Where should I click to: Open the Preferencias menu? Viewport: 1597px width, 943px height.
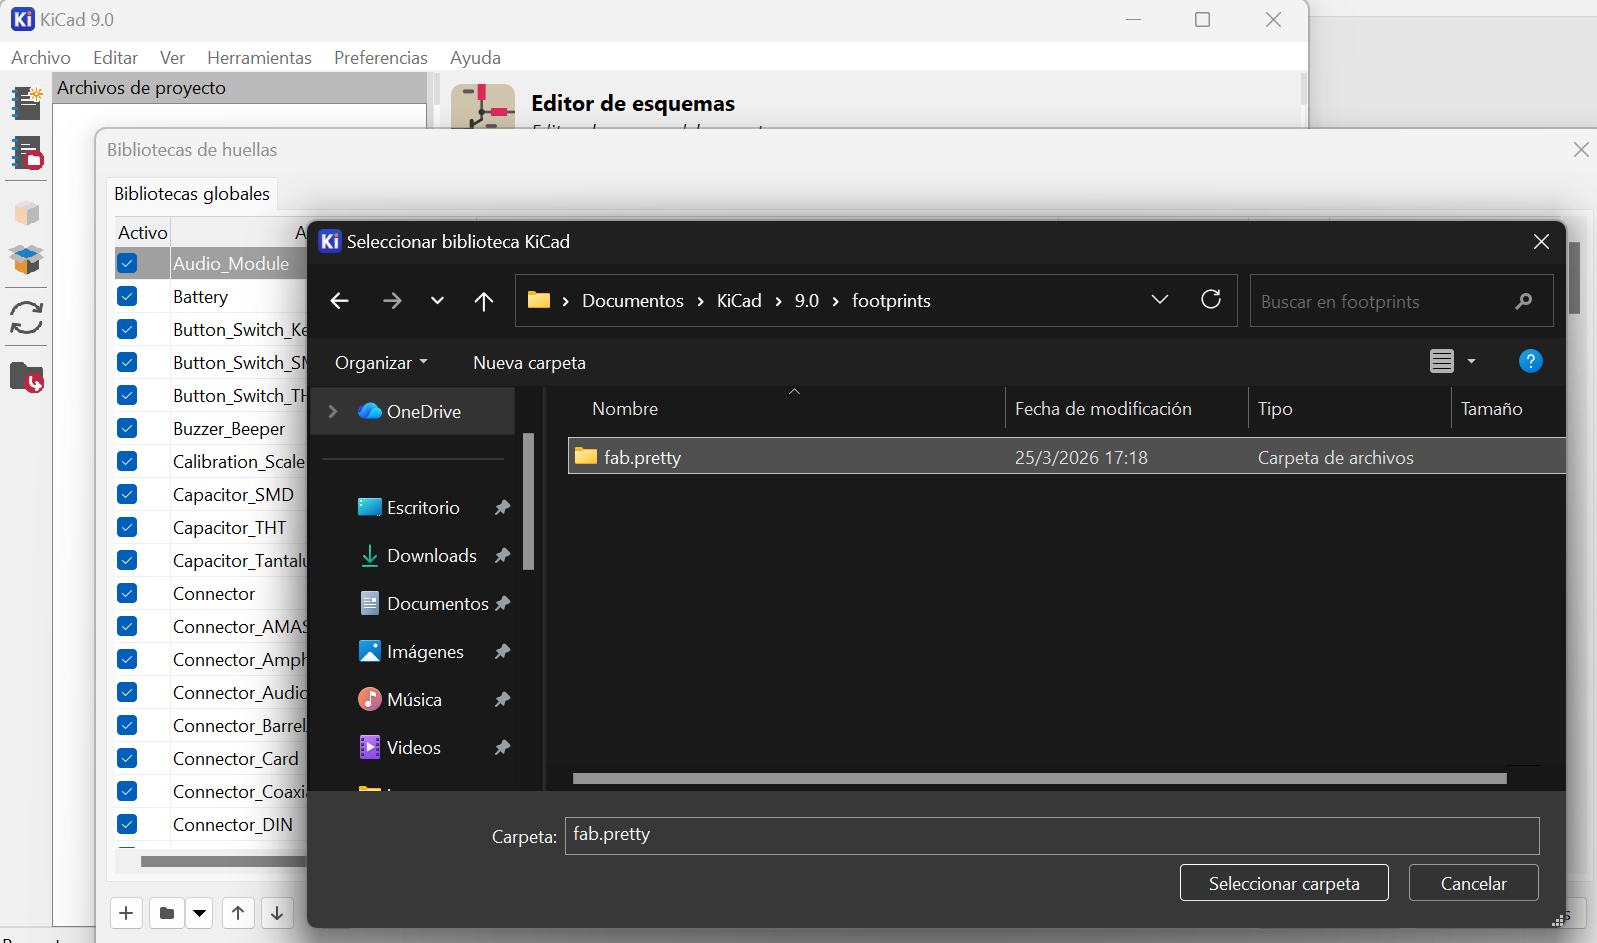(x=381, y=58)
